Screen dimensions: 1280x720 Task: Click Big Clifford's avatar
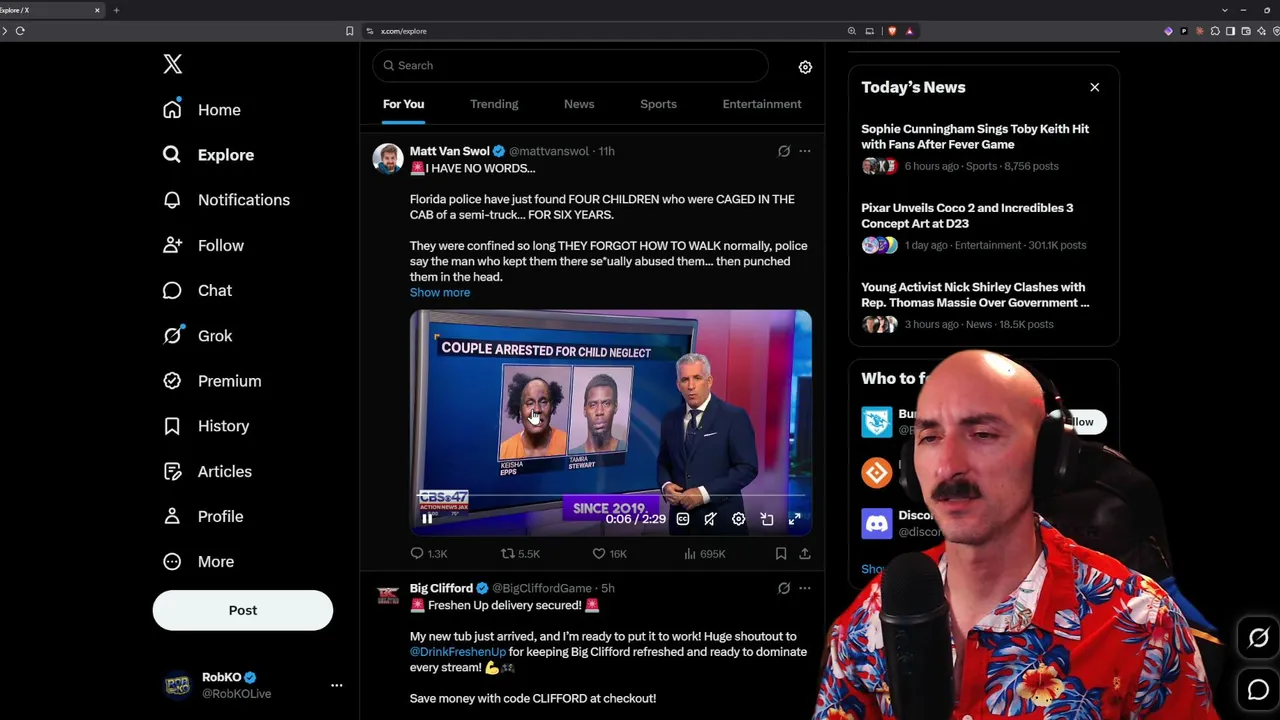[388, 596]
